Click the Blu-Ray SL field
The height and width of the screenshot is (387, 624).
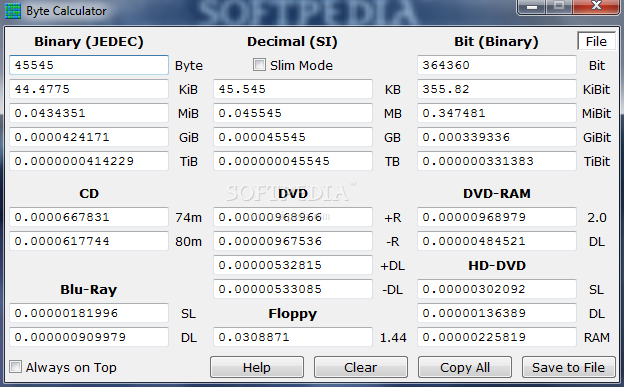[89, 313]
